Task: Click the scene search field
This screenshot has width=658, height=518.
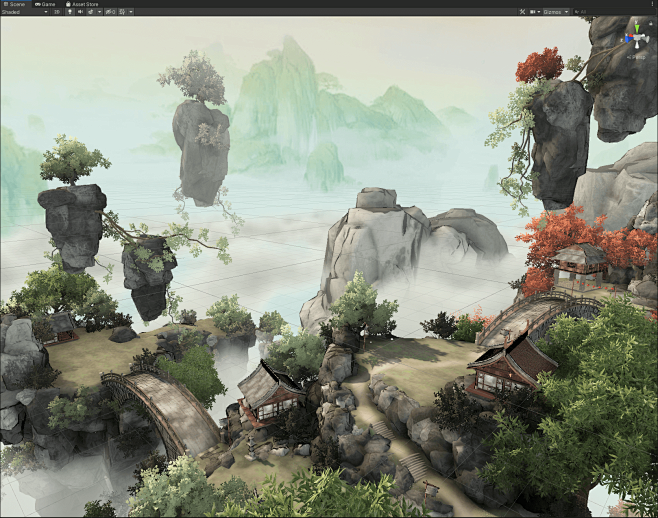Action: (x=614, y=12)
